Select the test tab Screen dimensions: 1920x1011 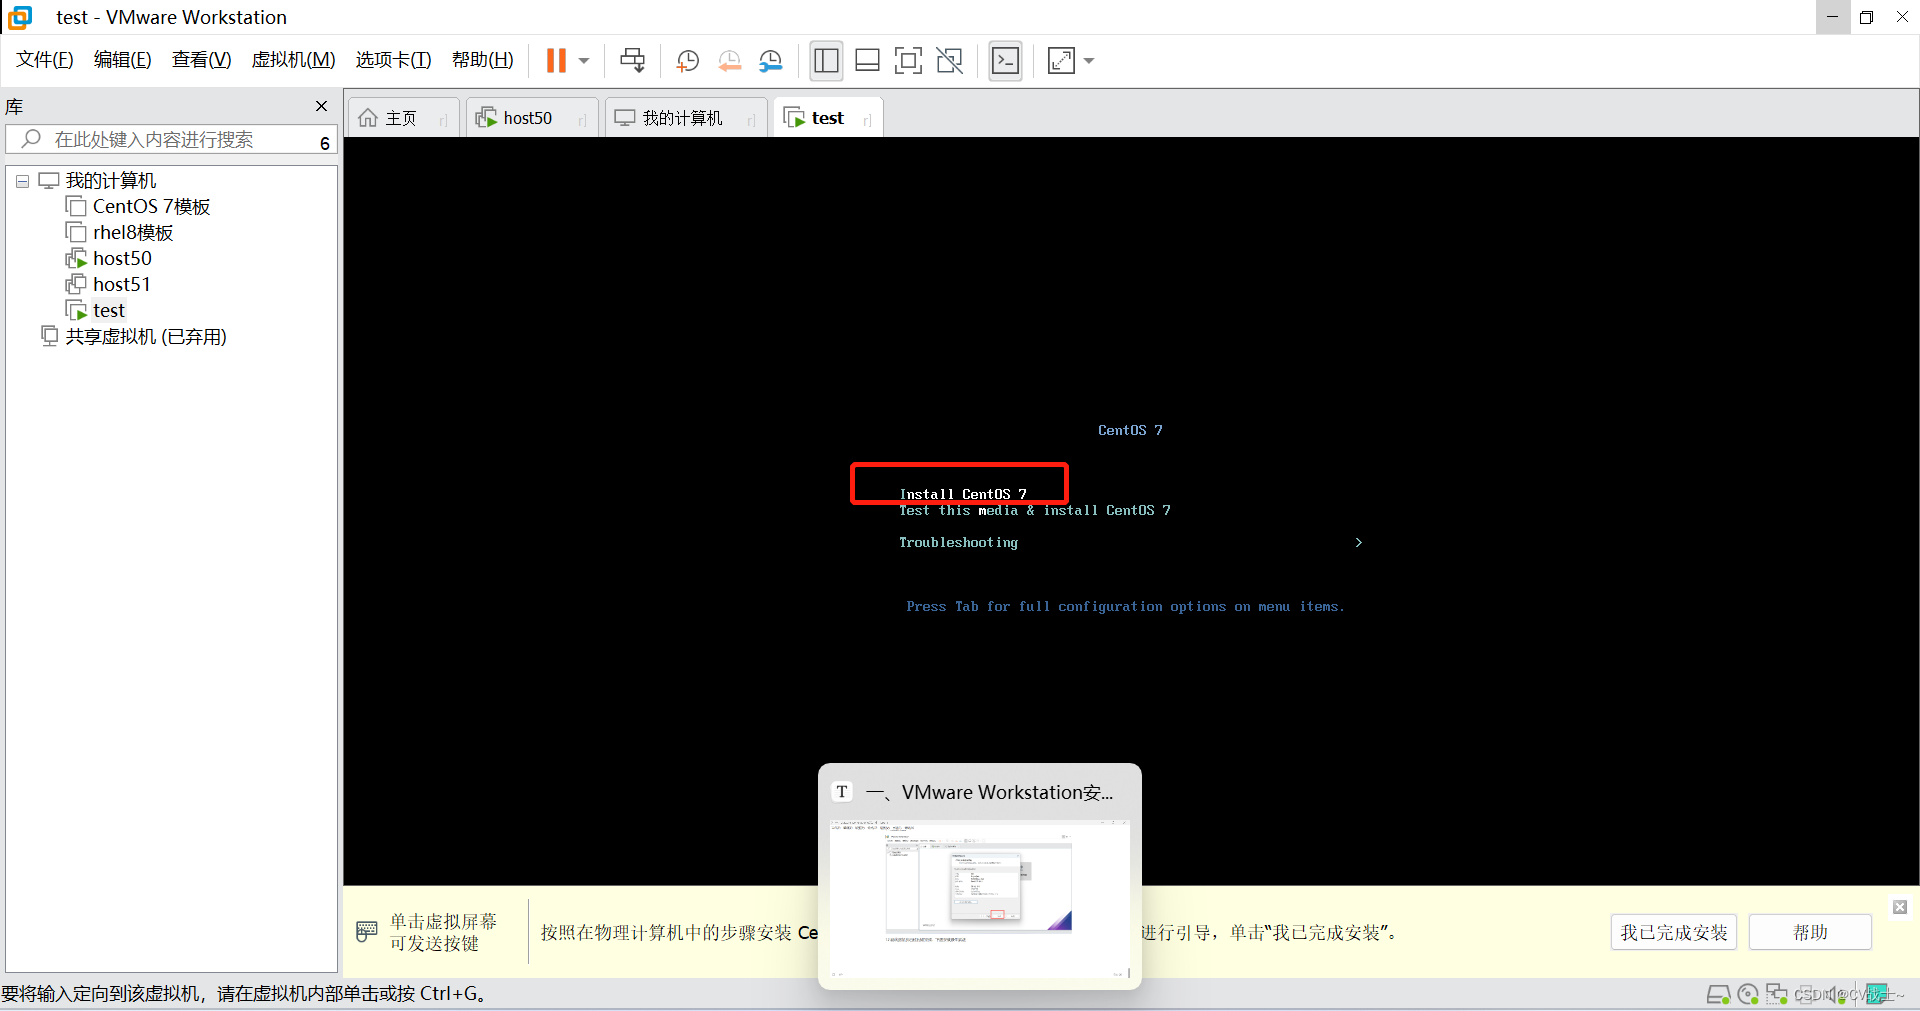(x=827, y=118)
